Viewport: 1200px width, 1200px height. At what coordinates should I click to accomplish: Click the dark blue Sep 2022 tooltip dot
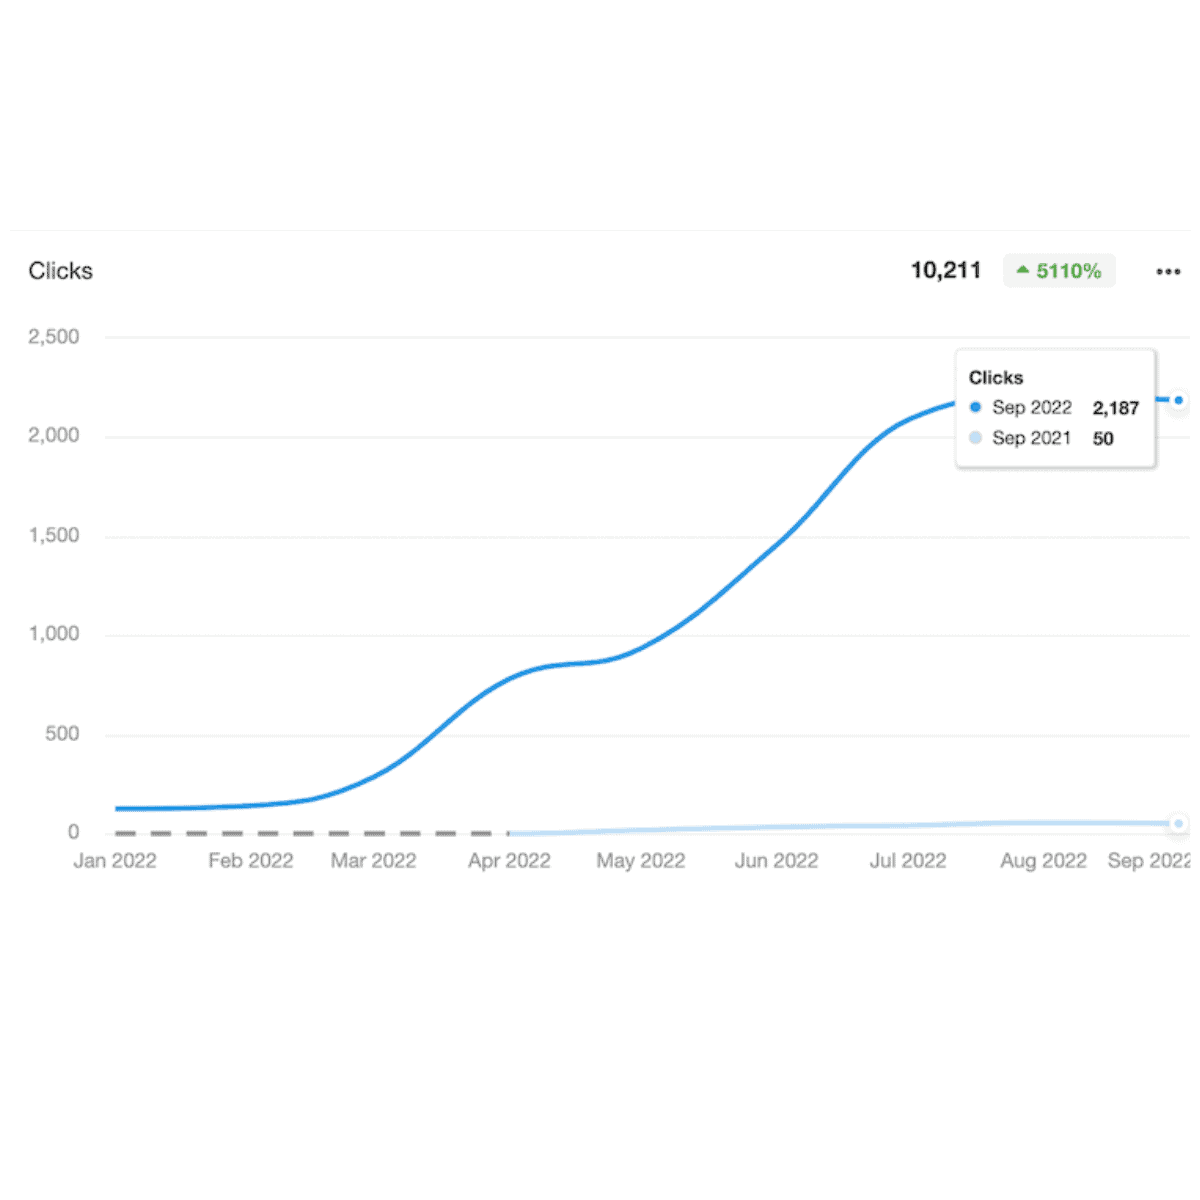pyautogui.click(x=976, y=407)
